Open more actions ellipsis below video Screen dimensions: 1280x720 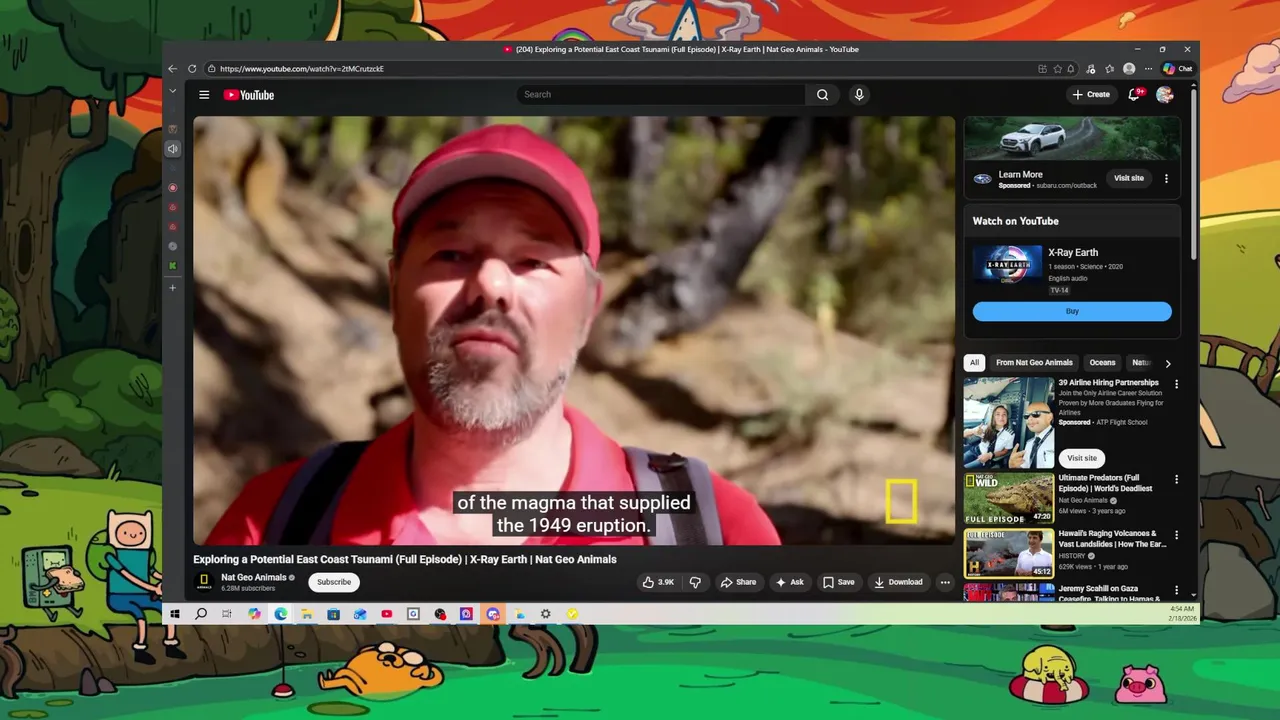[945, 582]
